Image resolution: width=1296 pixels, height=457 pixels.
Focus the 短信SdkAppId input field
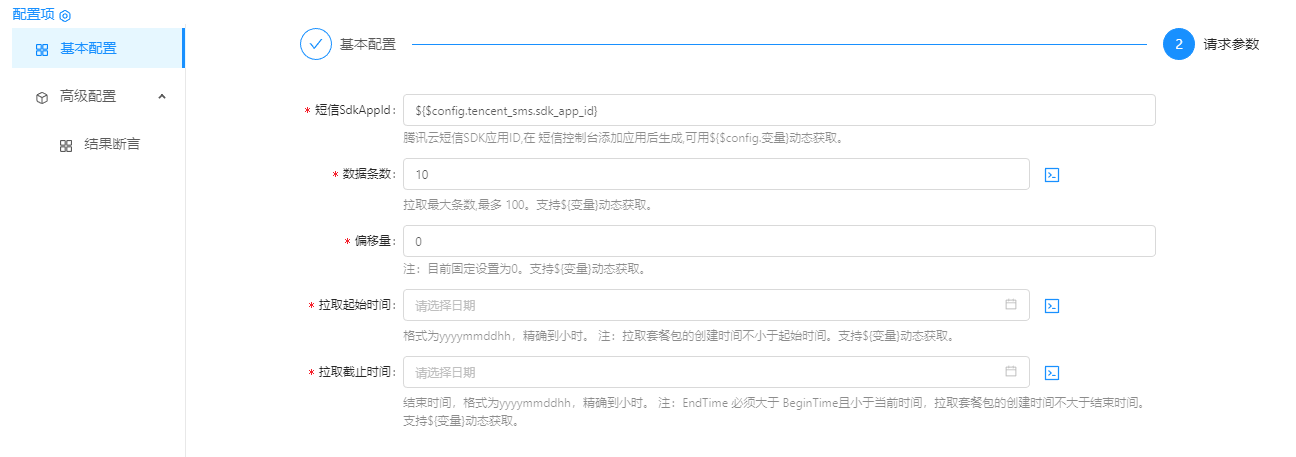[x=778, y=110]
